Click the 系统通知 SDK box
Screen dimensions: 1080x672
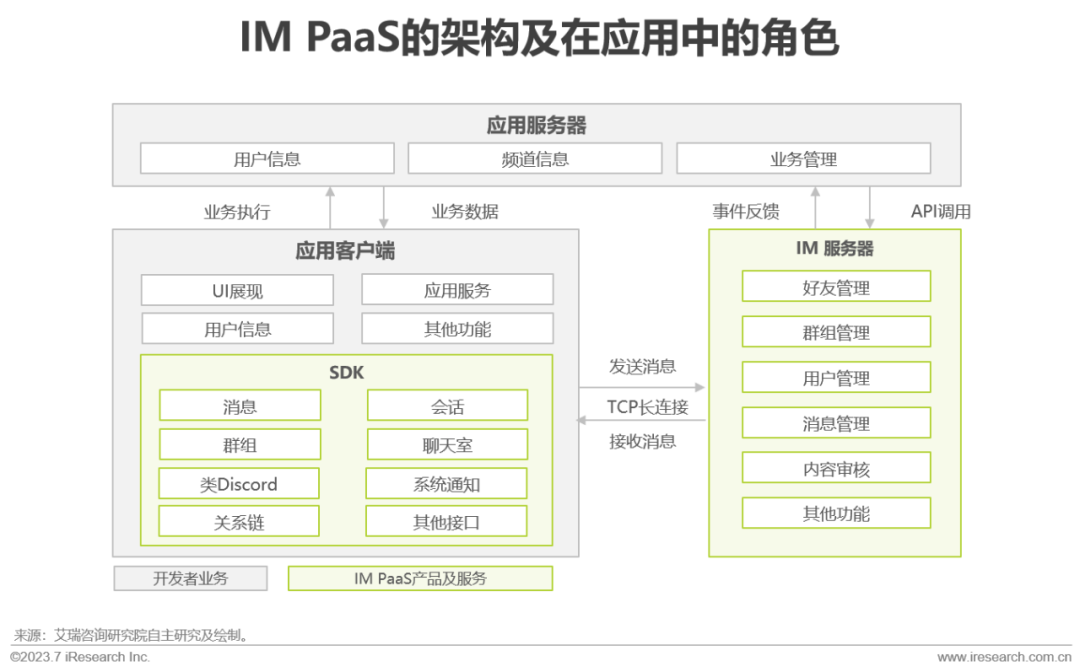click(448, 483)
